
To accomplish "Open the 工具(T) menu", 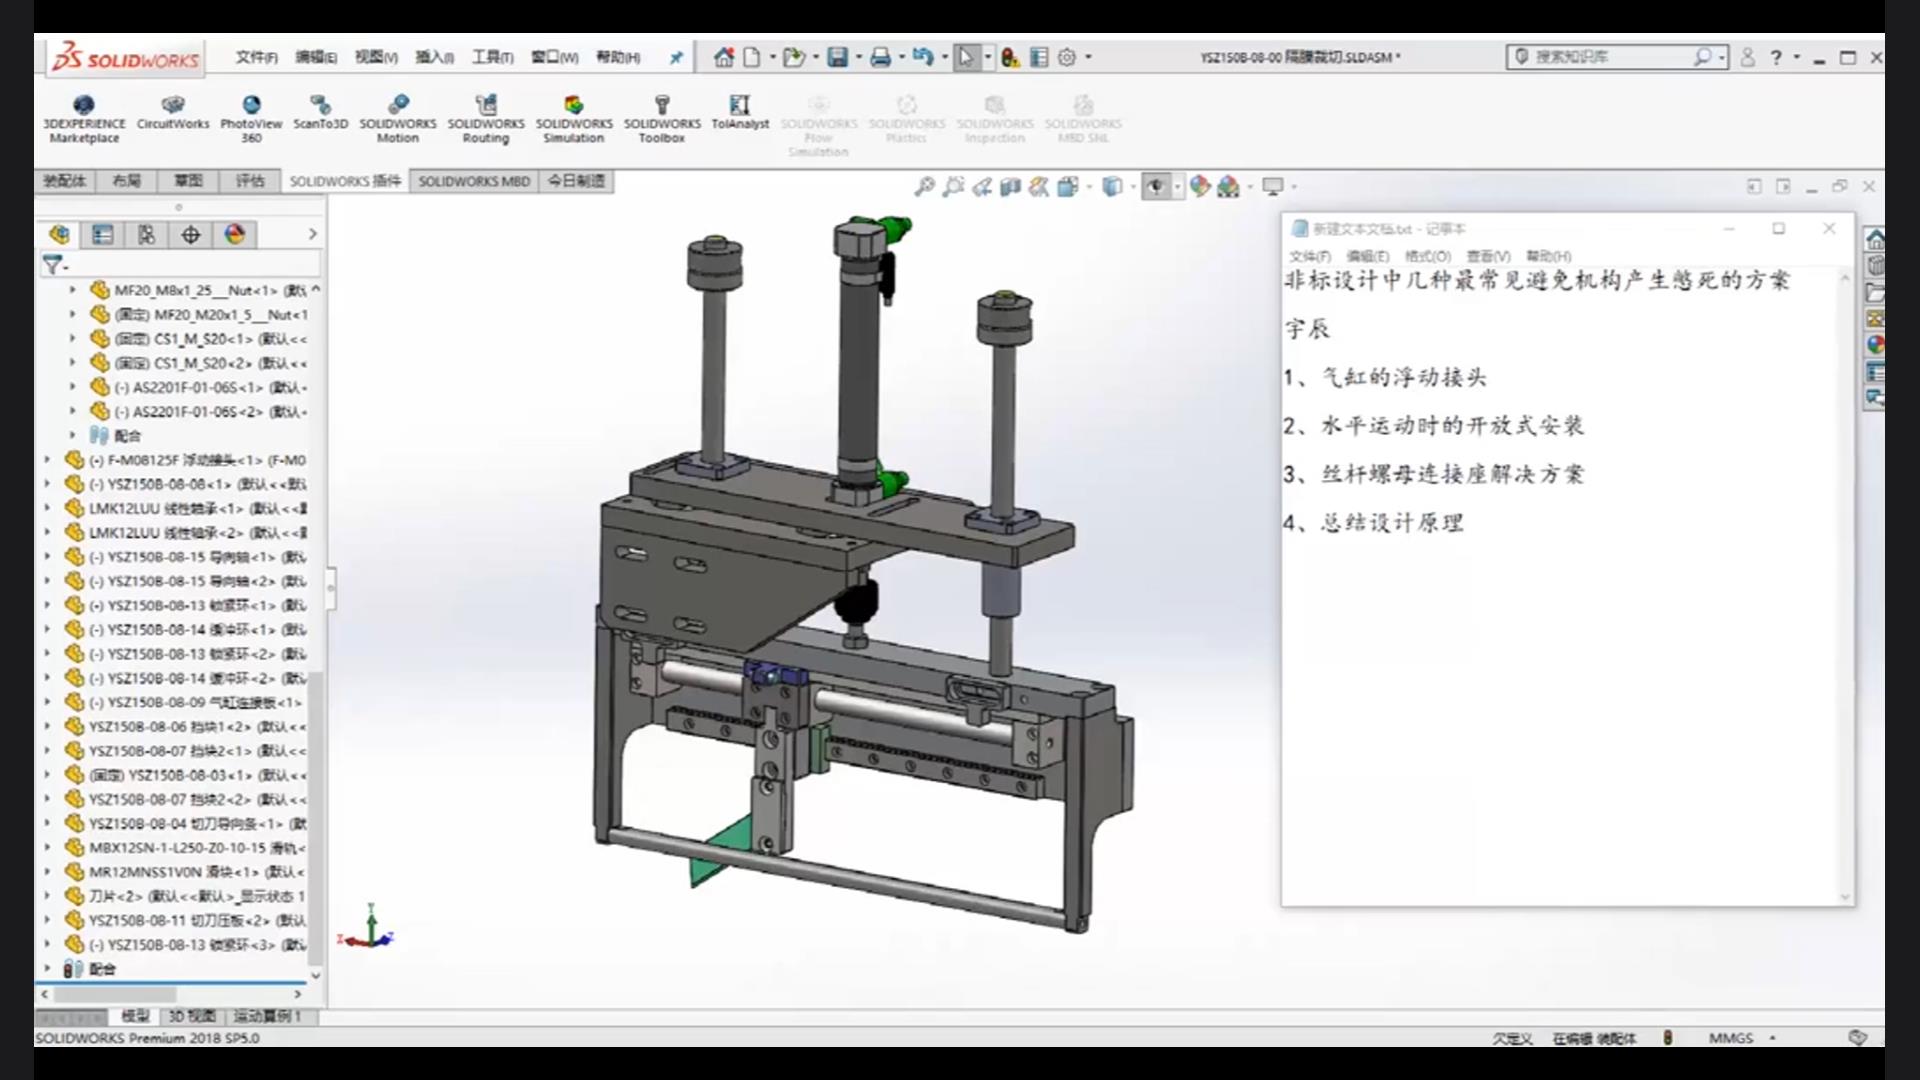I will [493, 57].
